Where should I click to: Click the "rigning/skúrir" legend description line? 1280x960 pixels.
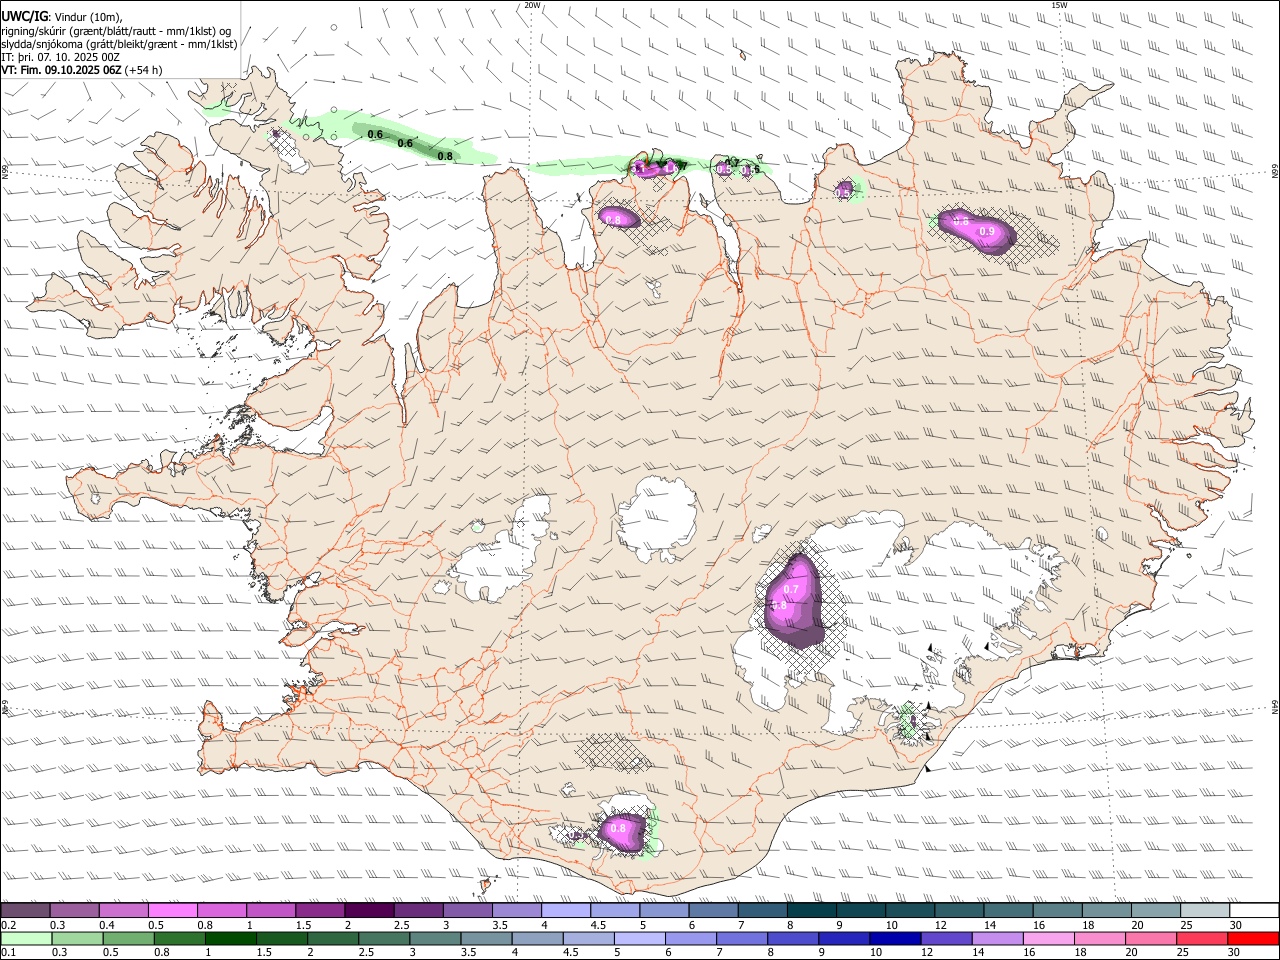pyautogui.click(x=117, y=31)
